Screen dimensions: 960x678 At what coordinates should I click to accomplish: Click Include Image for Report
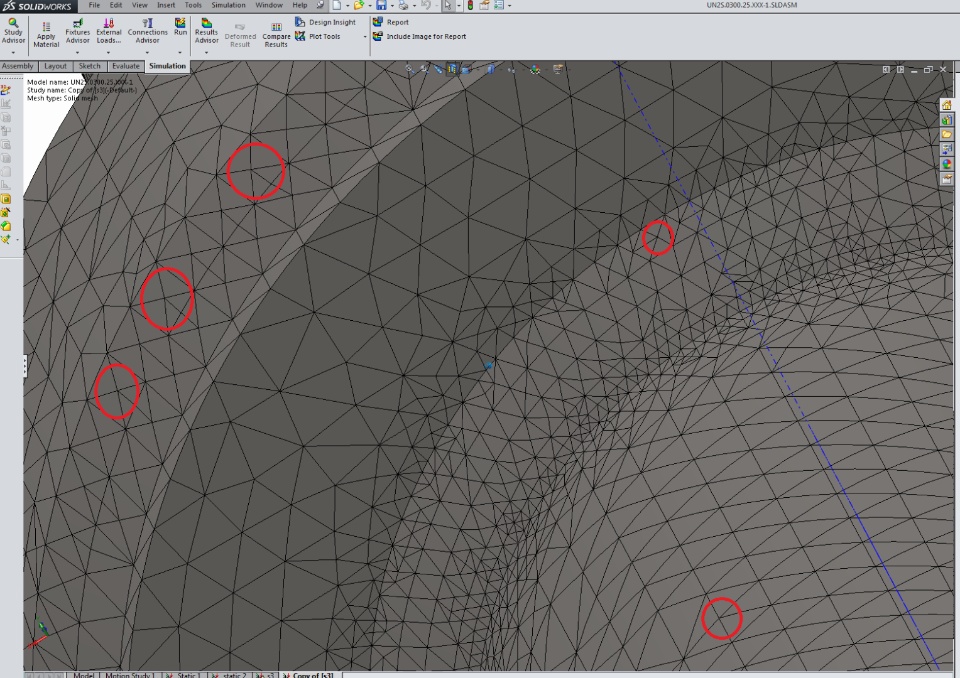point(419,37)
